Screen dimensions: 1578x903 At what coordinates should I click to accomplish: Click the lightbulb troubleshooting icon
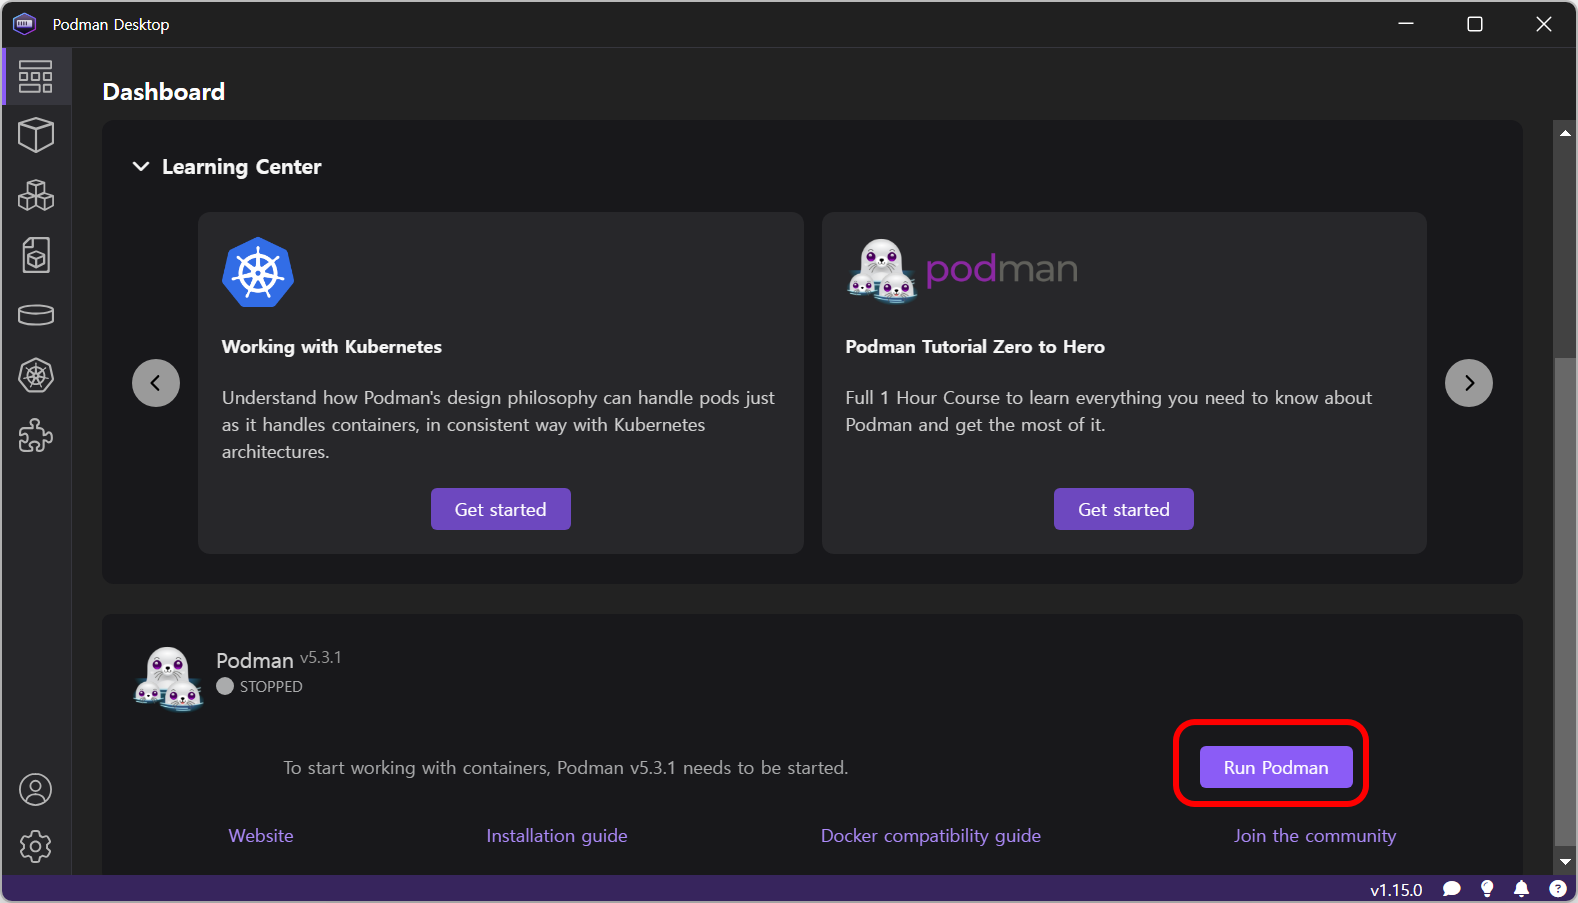pos(1487,888)
